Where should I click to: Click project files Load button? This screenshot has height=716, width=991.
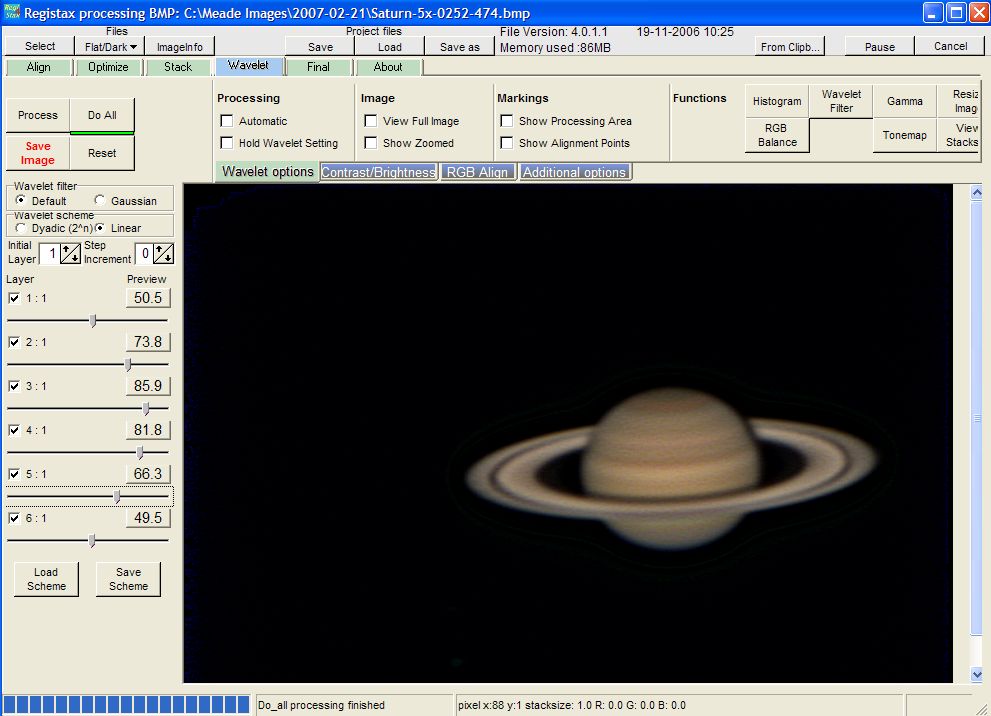click(390, 47)
